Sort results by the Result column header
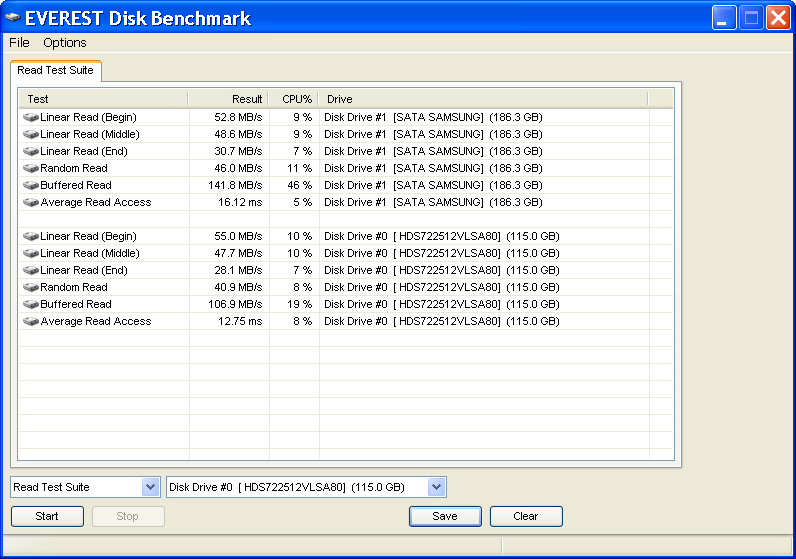 tap(228, 99)
